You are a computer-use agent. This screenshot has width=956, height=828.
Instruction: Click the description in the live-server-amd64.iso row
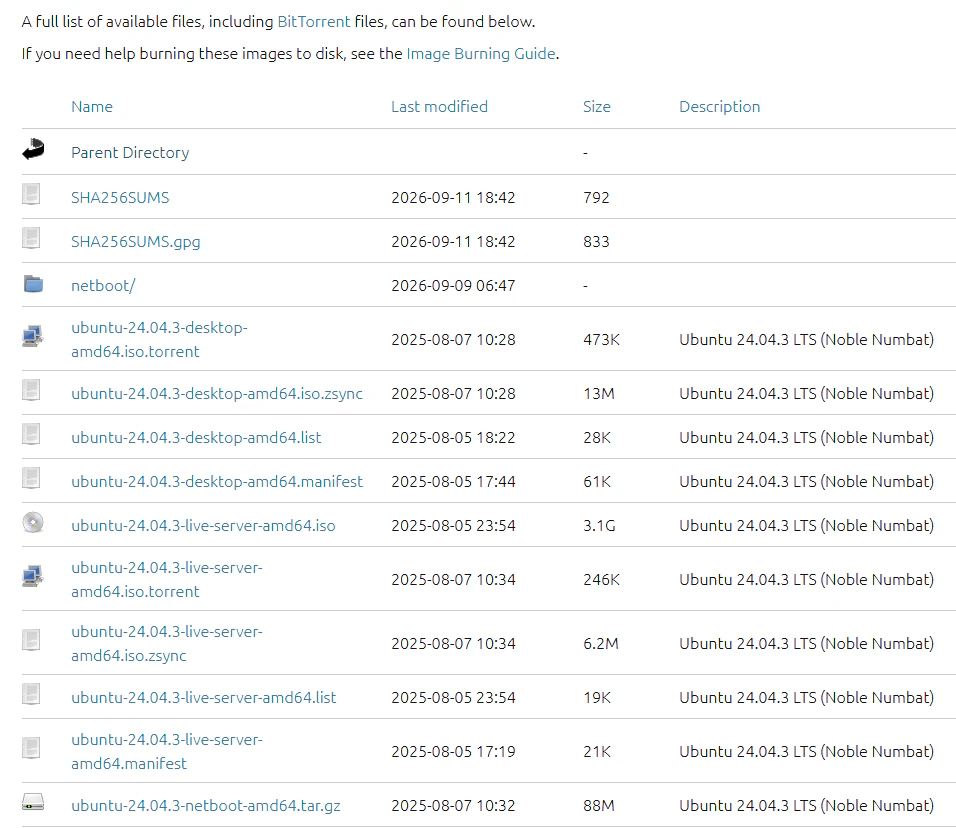(x=806, y=526)
